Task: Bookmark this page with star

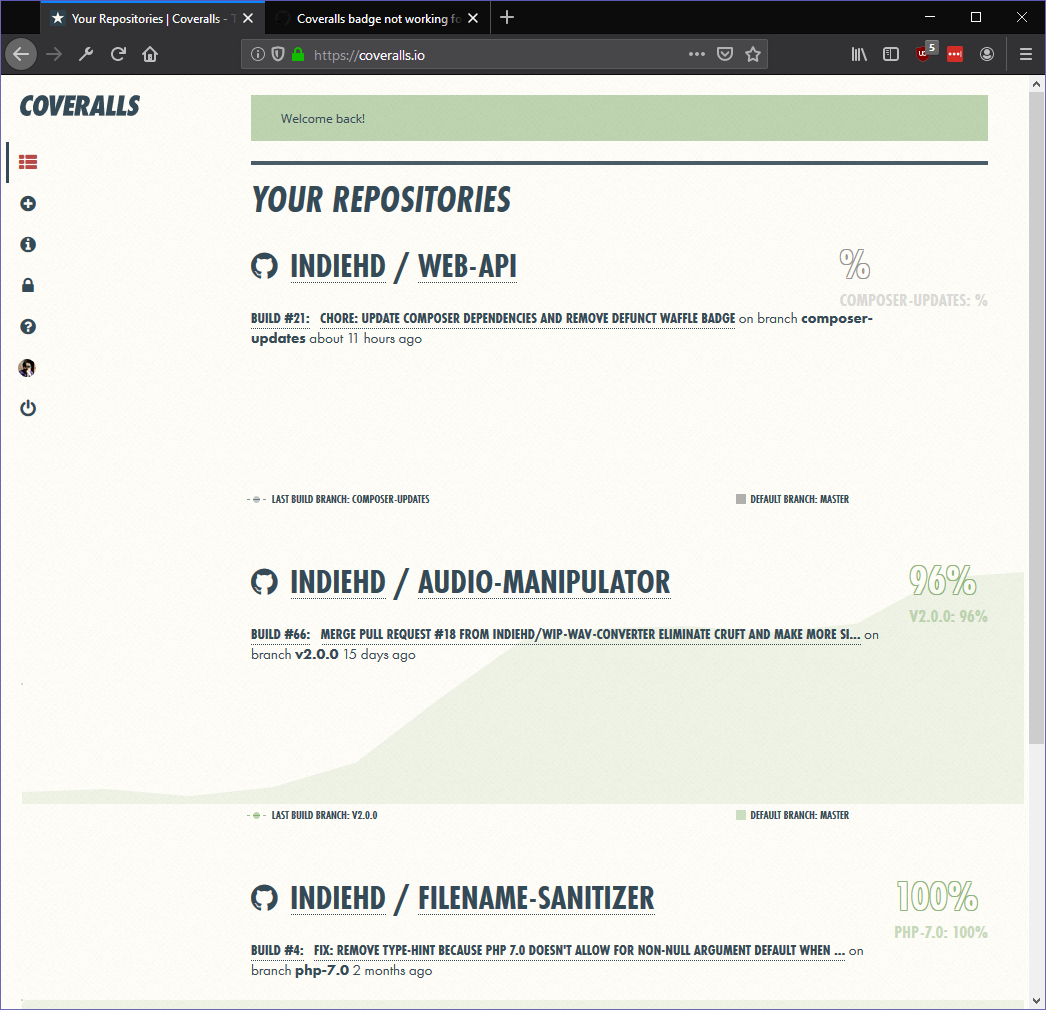Action: [x=753, y=55]
